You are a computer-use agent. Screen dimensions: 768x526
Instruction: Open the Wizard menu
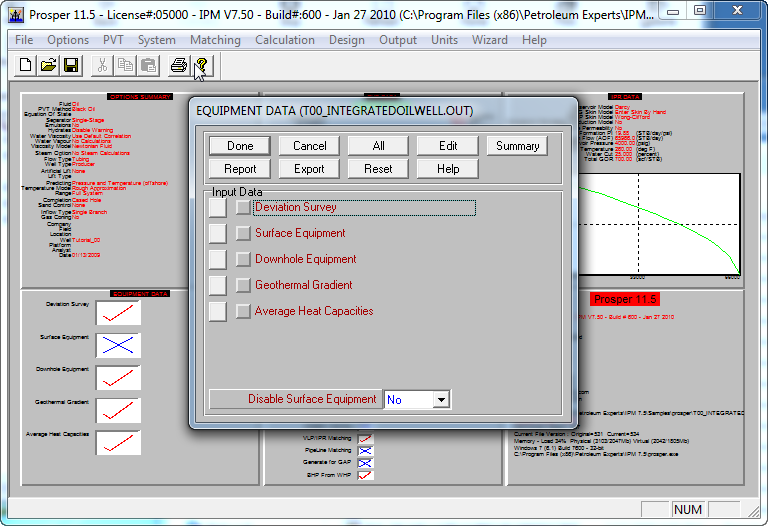click(489, 40)
